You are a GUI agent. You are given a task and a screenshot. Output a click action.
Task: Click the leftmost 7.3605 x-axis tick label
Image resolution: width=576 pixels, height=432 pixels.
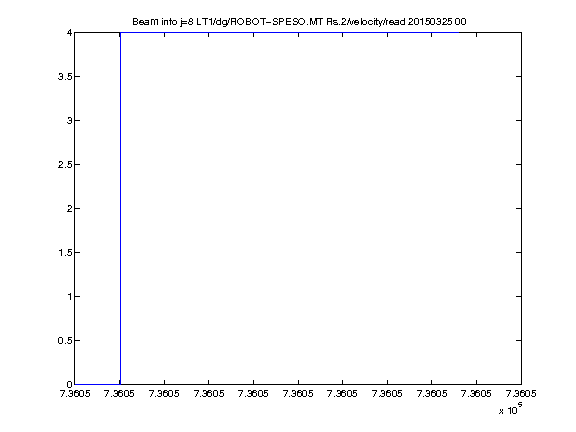(75, 394)
